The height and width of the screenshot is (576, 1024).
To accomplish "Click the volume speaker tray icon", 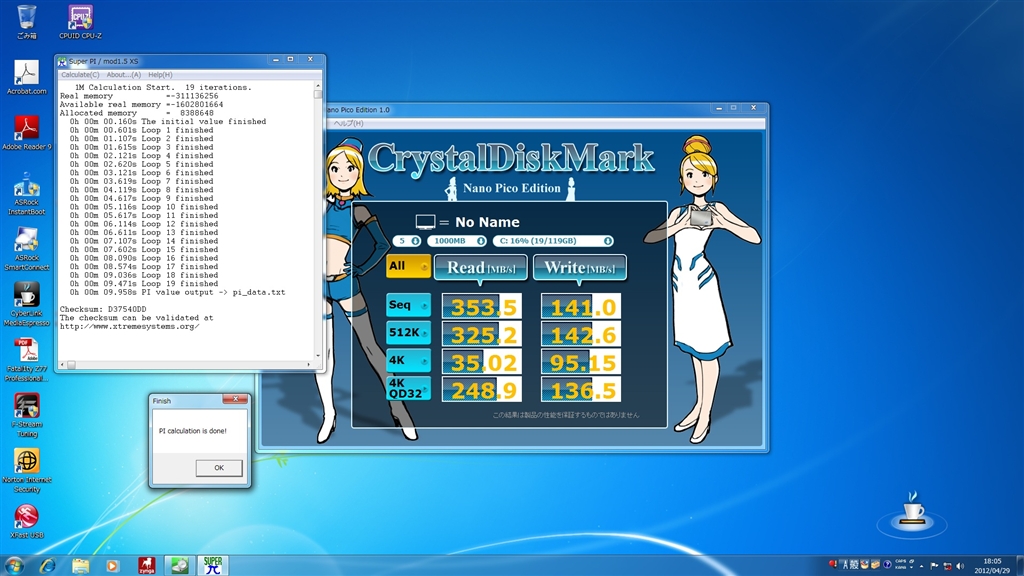I will coord(960,566).
